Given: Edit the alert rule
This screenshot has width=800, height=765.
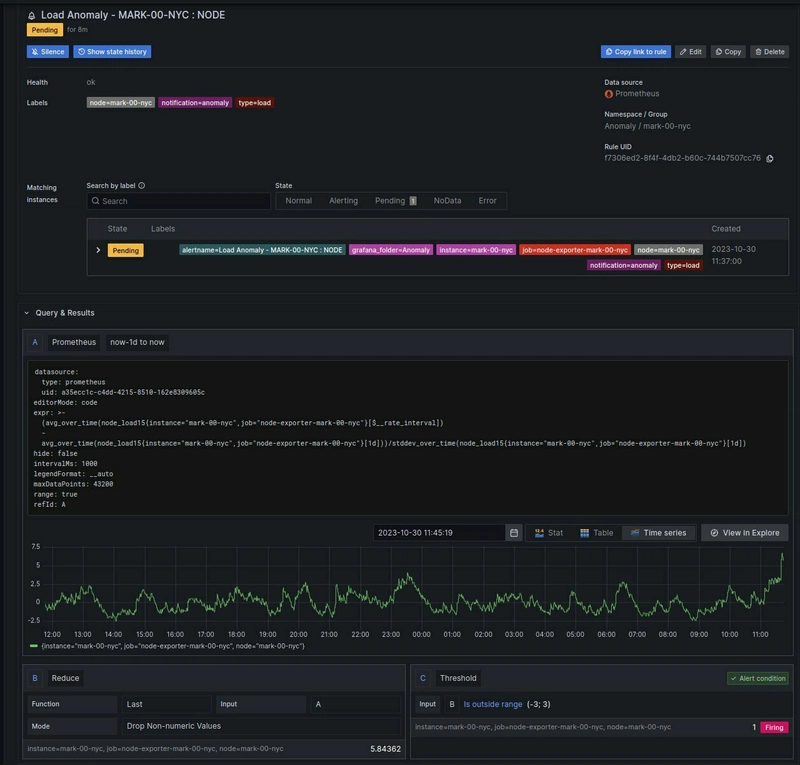Looking at the screenshot, I should point(689,51).
